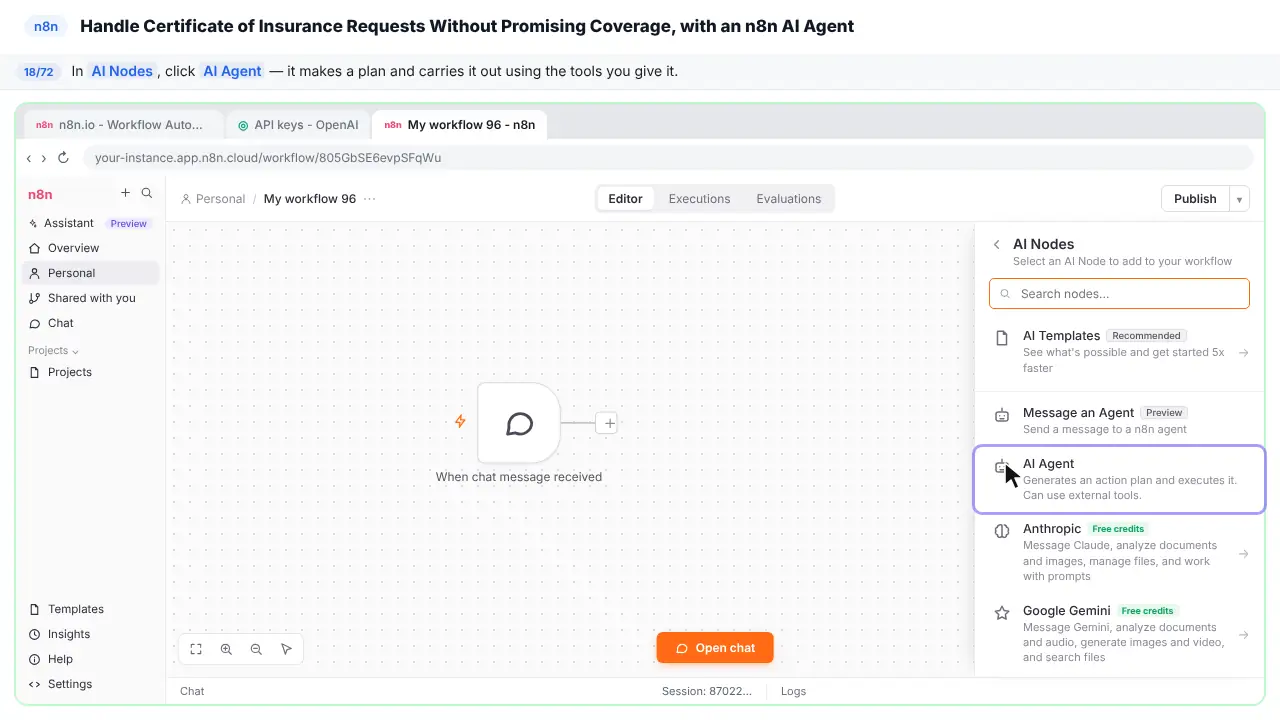Screen dimensions: 1280x720
Task: Reload the page with the refresh icon
Action: (63, 158)
